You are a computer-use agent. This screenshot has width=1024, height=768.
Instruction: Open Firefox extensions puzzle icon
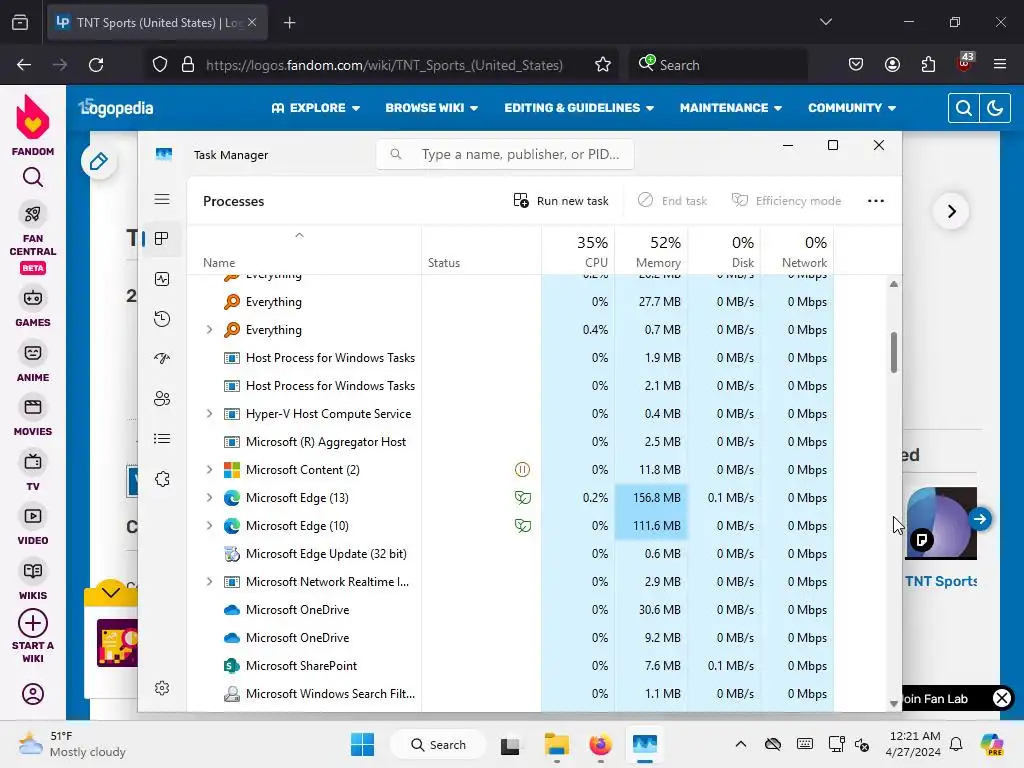pos(928,65)
